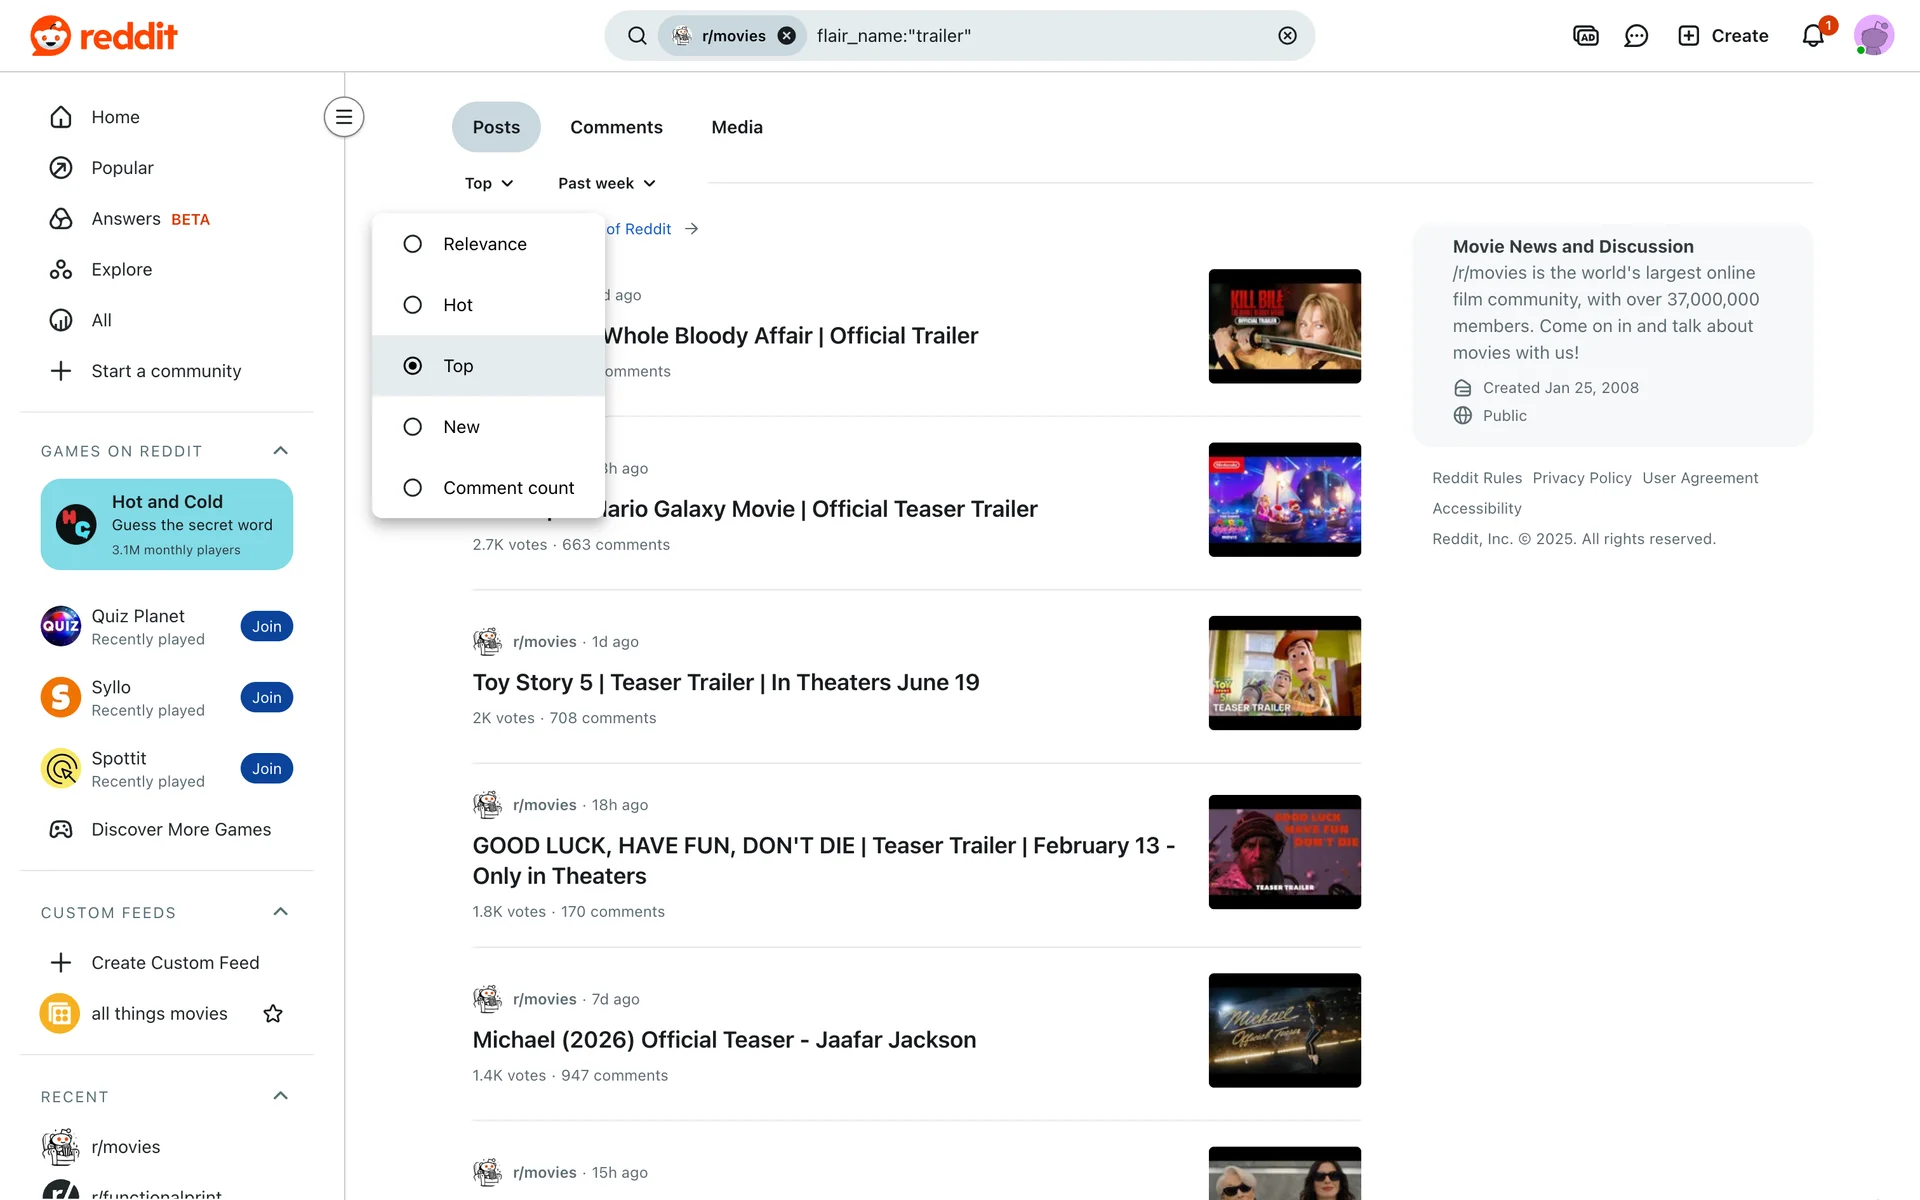The image size is (1920, 1200).
Task: Favorite the all things movies feed
Action: coord(273,1014)
